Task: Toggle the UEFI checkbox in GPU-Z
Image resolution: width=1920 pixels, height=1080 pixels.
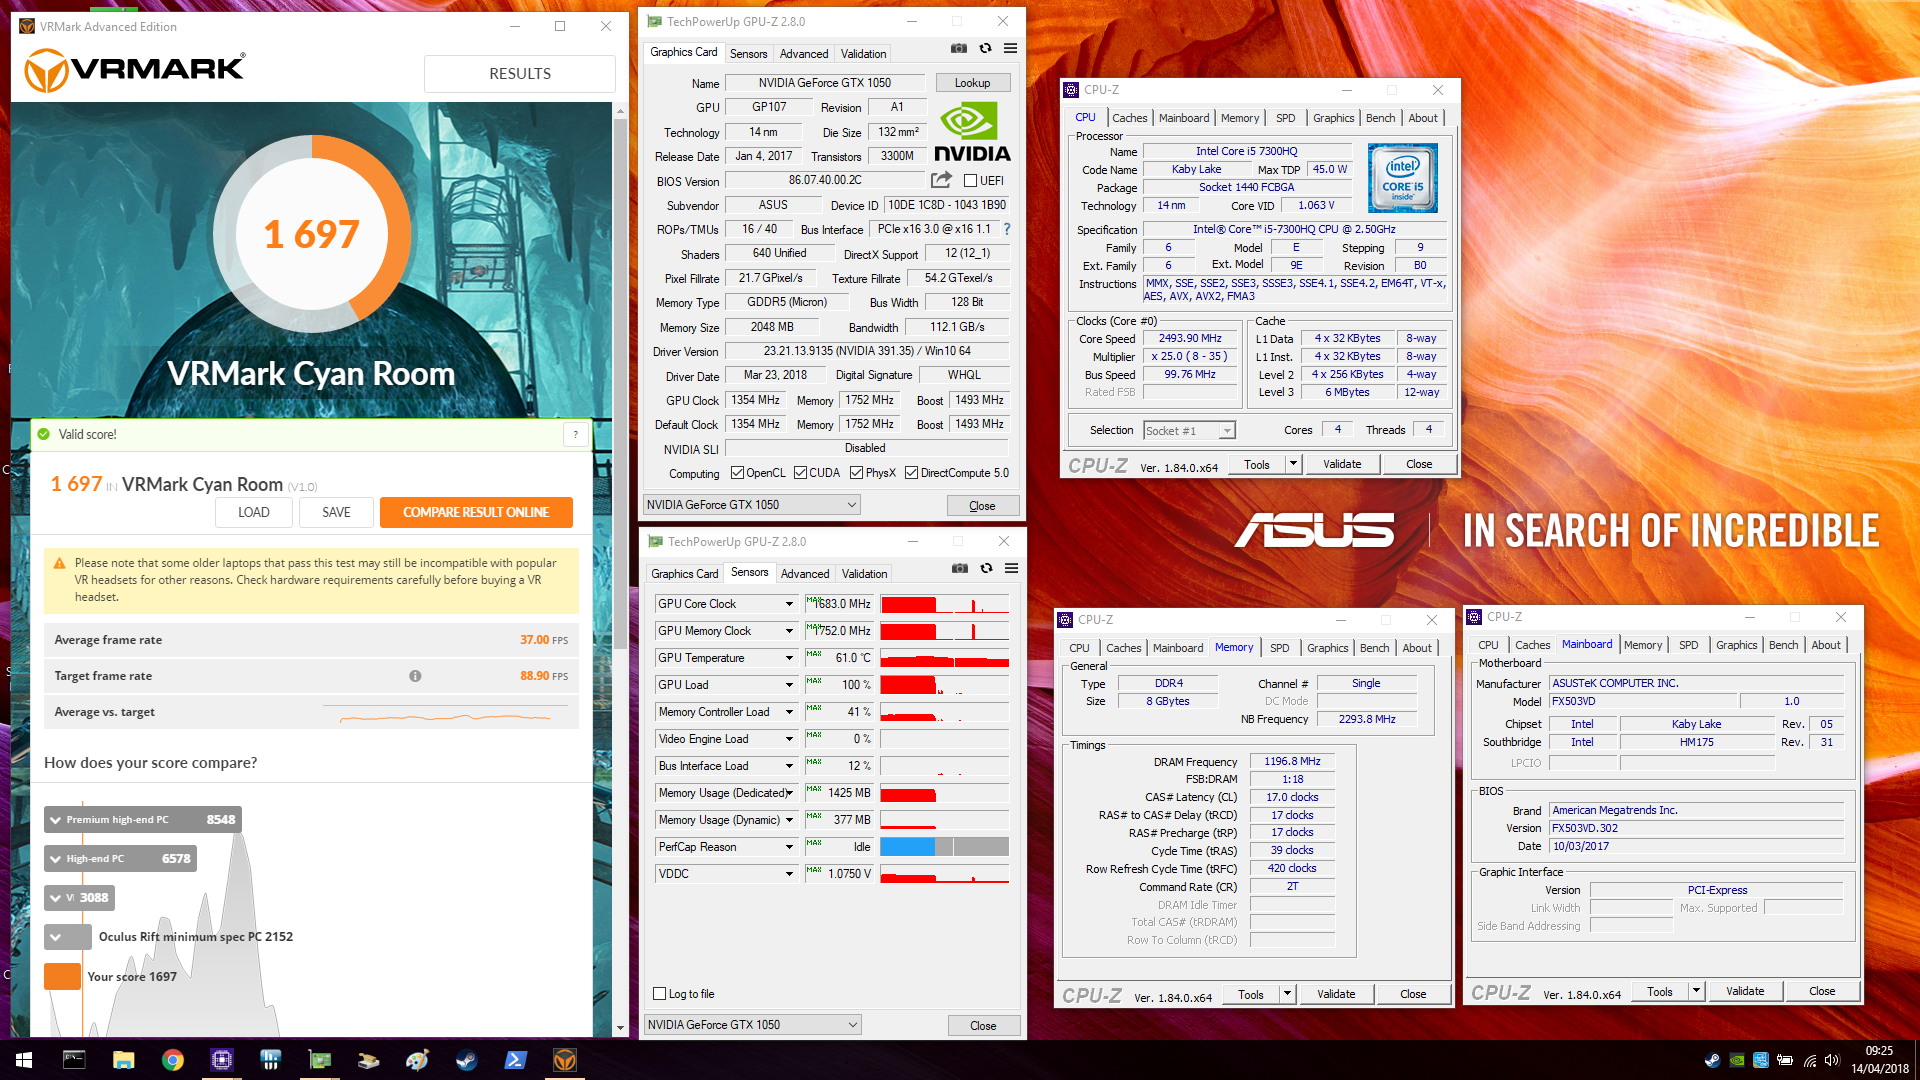Action: tap(969, 181)
